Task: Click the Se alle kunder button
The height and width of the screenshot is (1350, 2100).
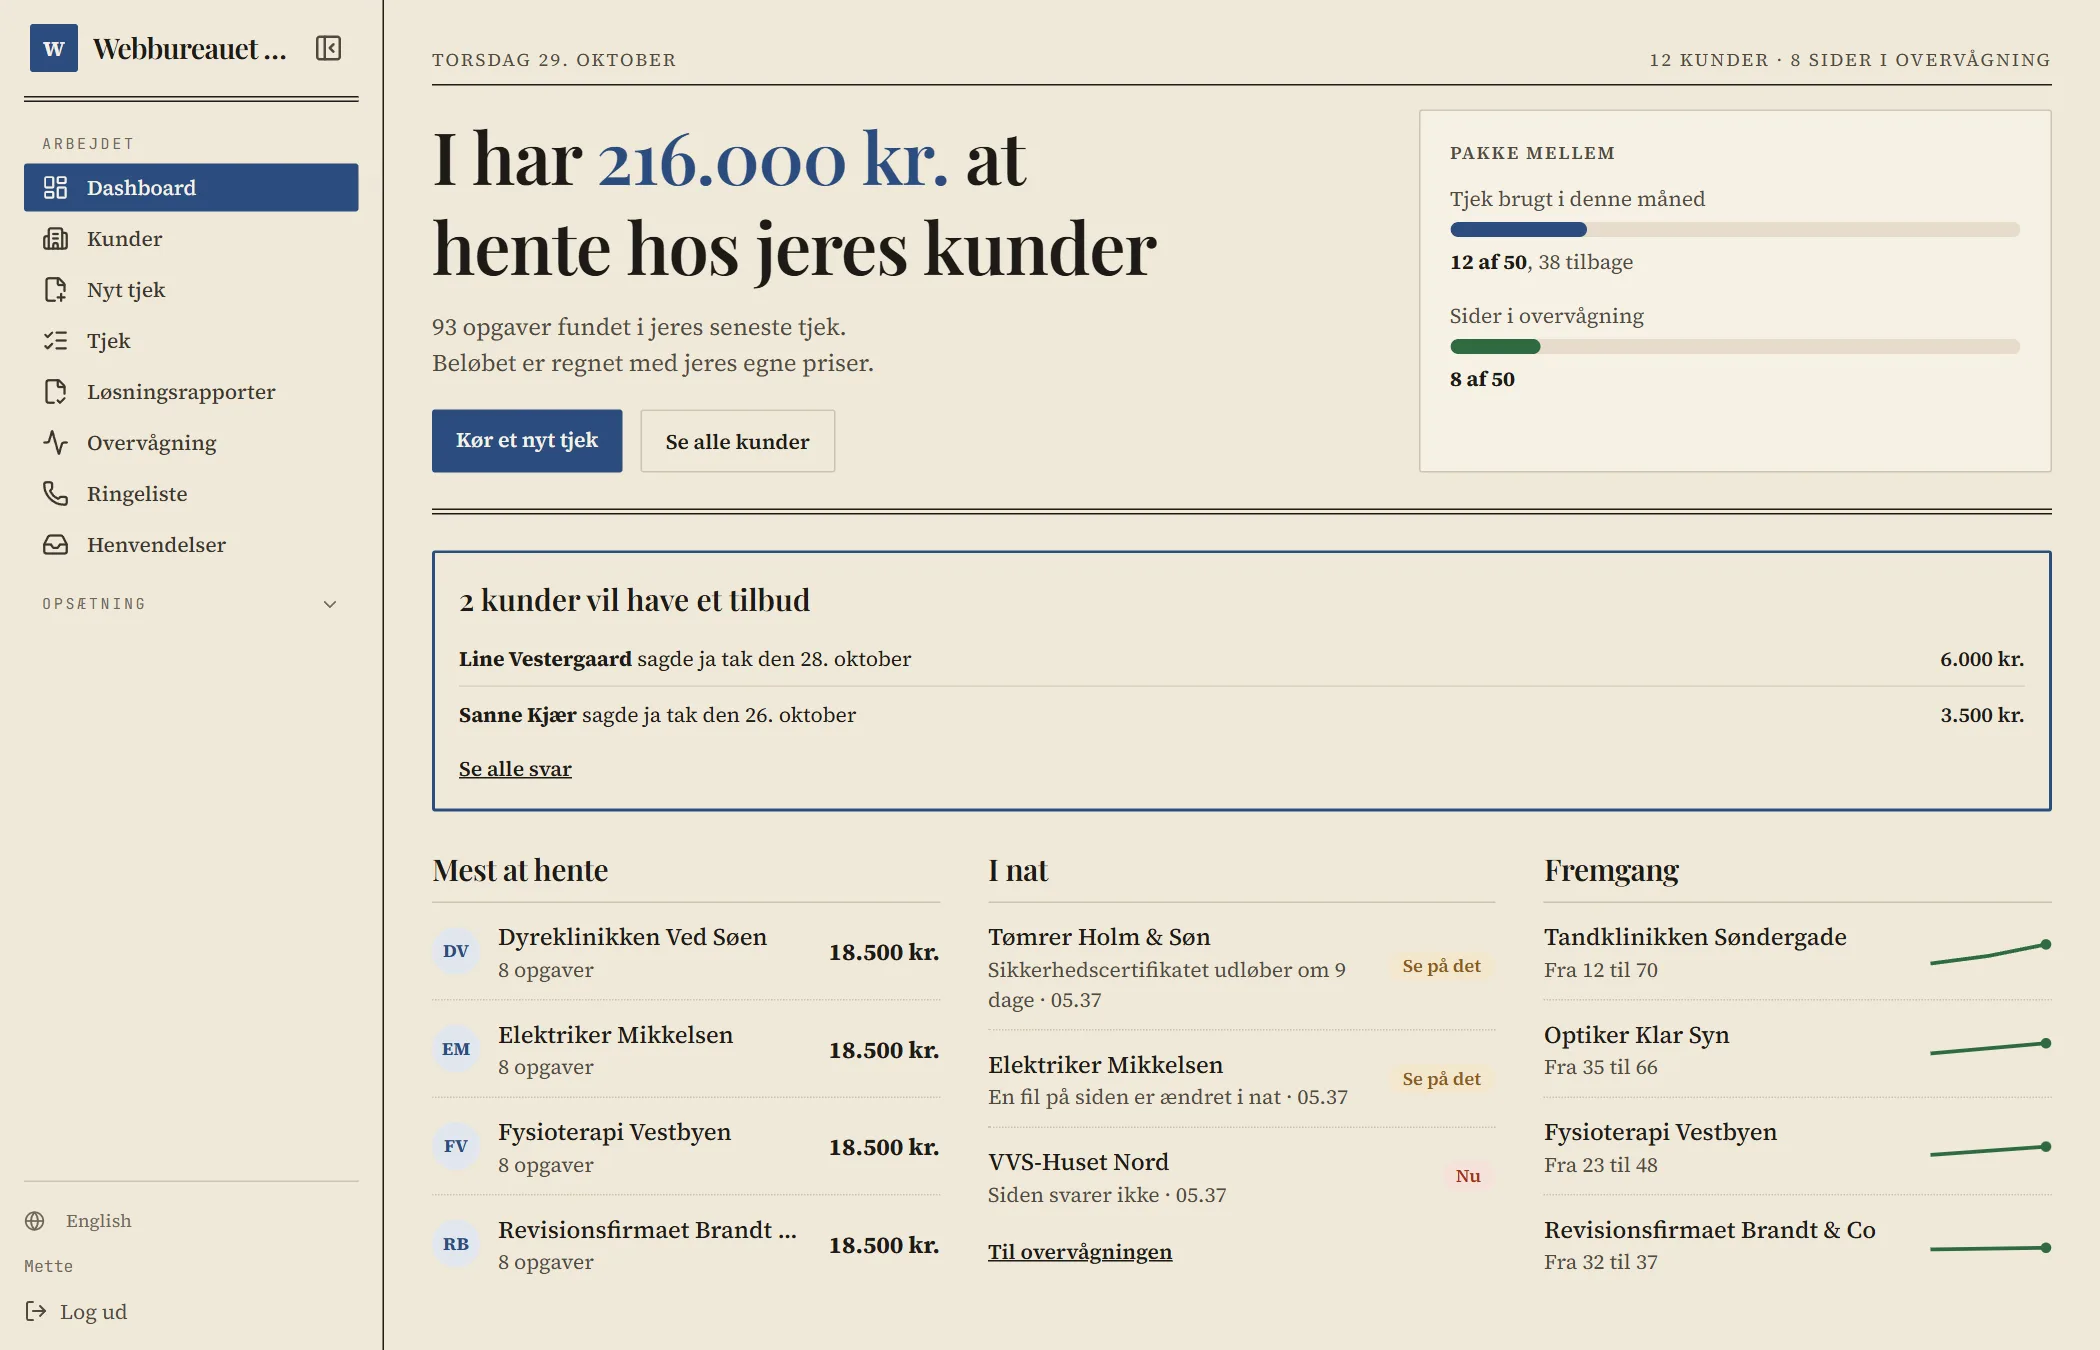Action: (738, 441)
